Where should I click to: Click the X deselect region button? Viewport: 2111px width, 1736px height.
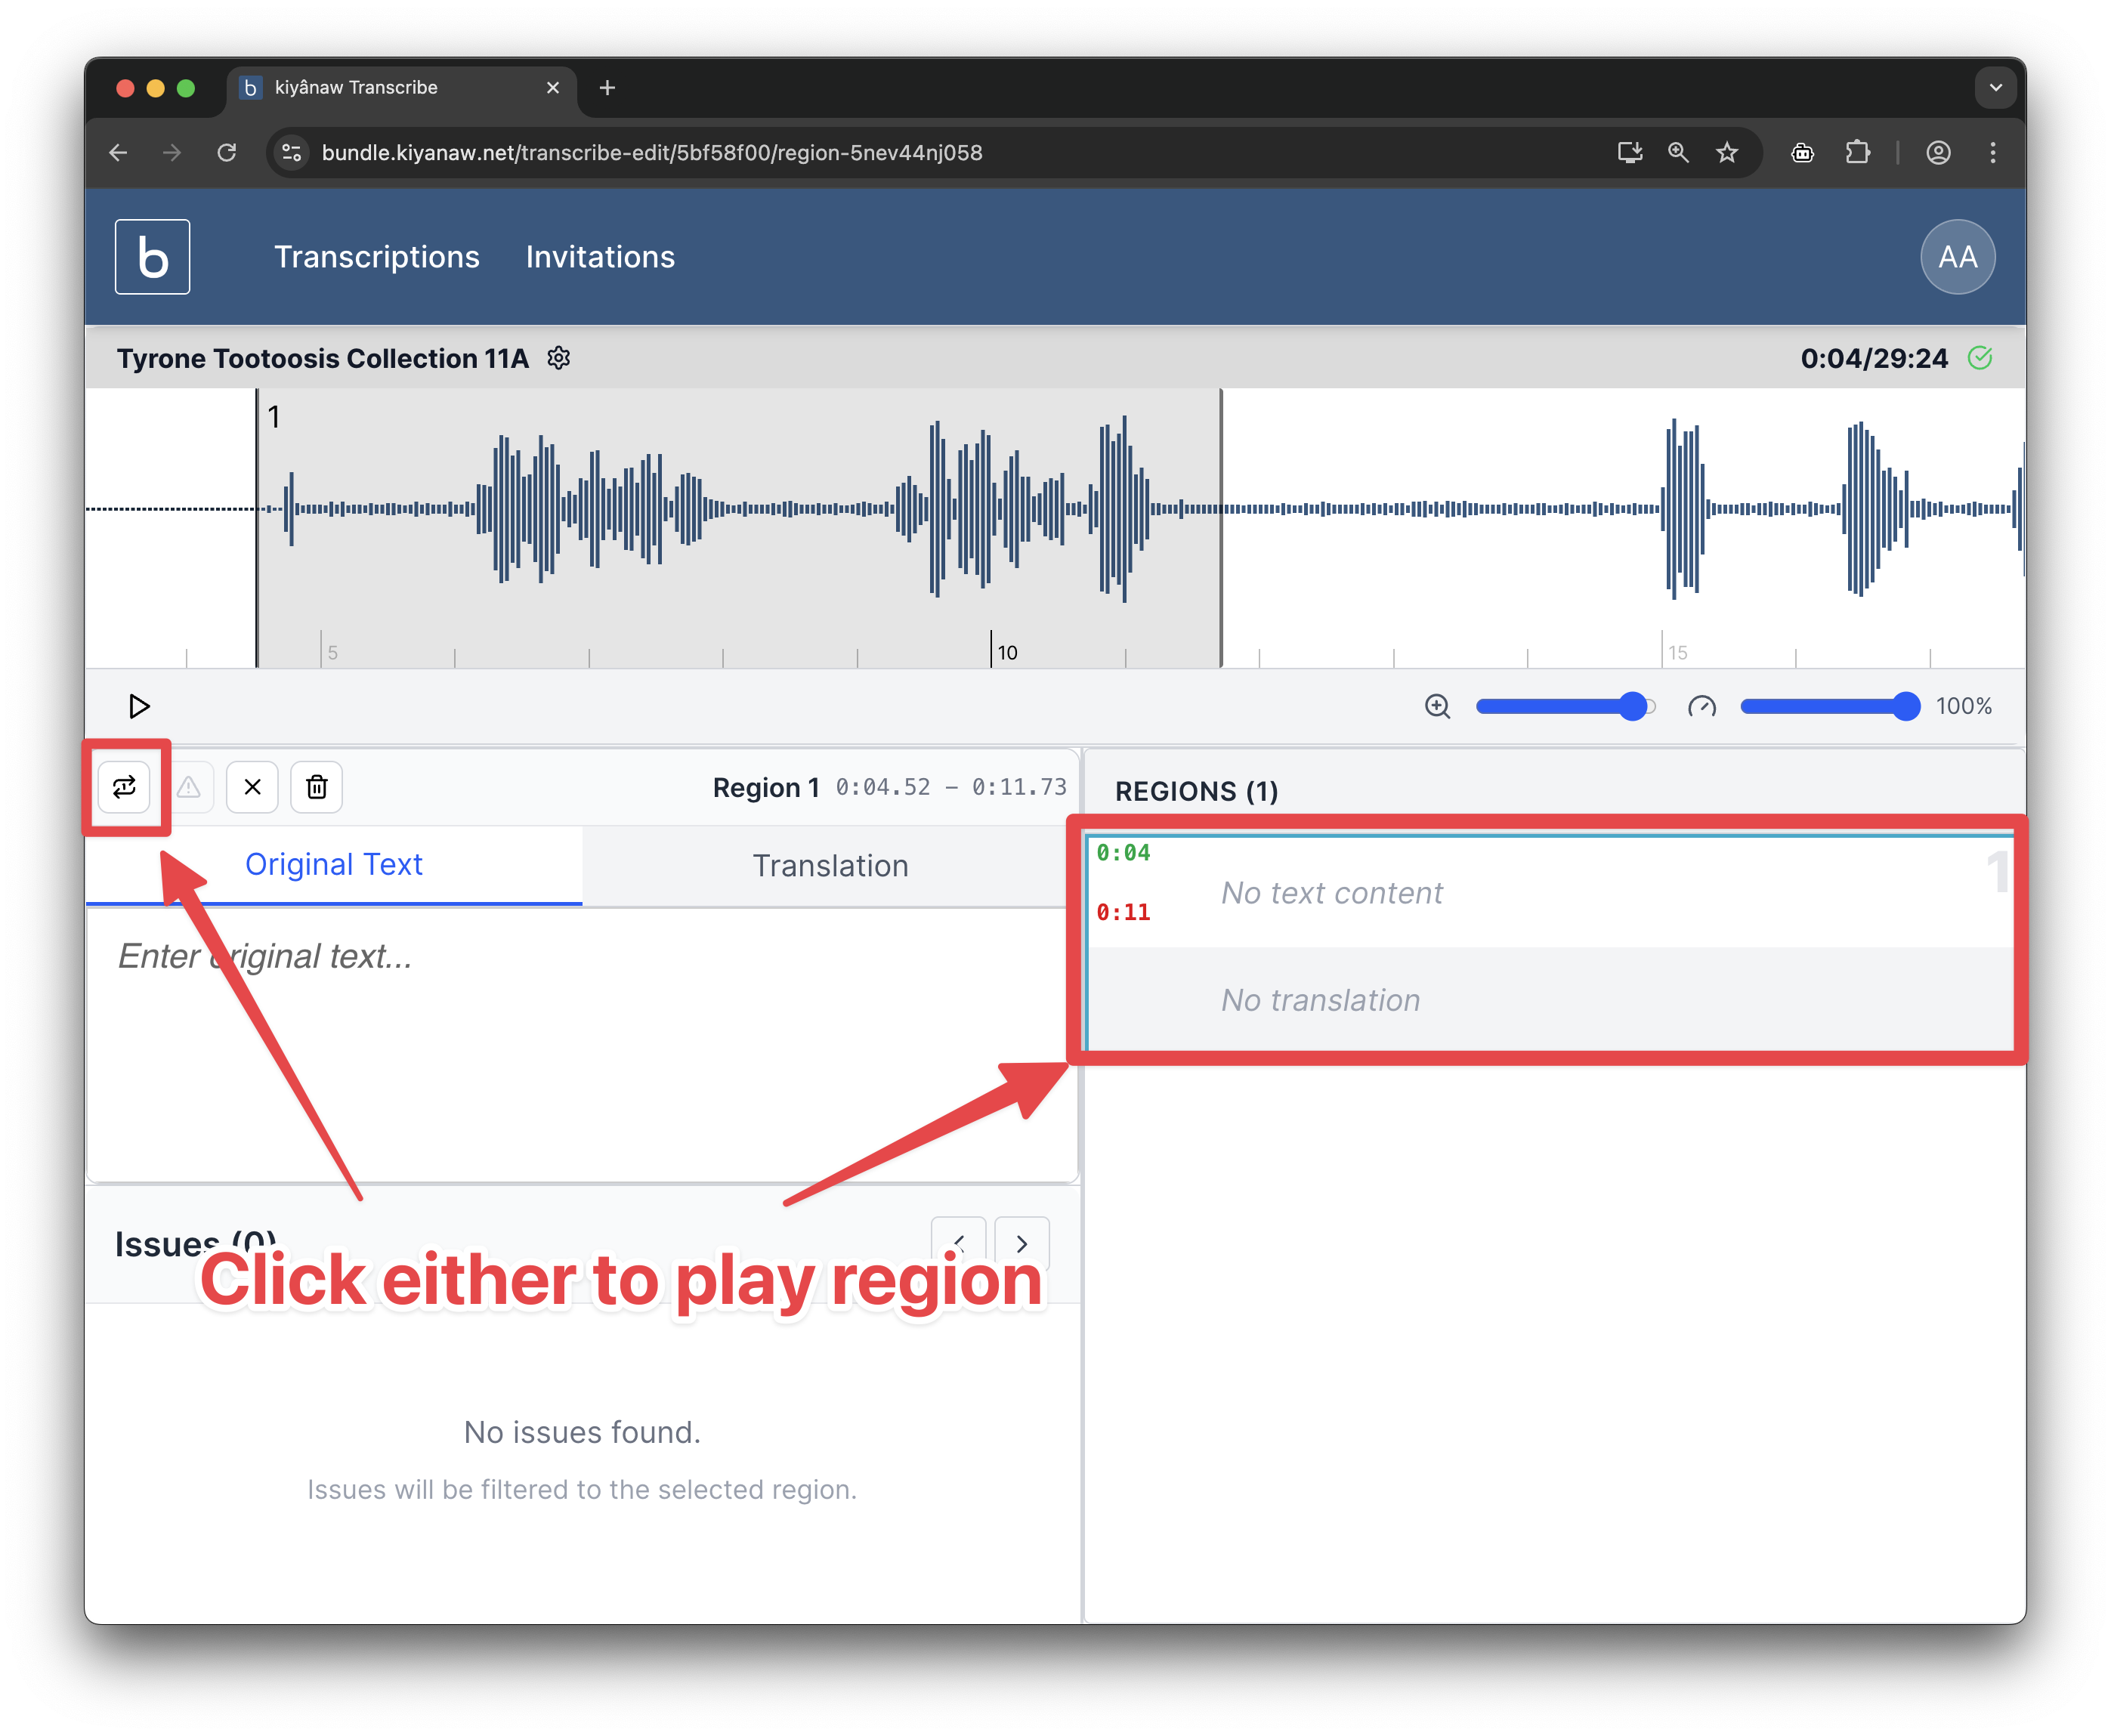pos(252,787)
